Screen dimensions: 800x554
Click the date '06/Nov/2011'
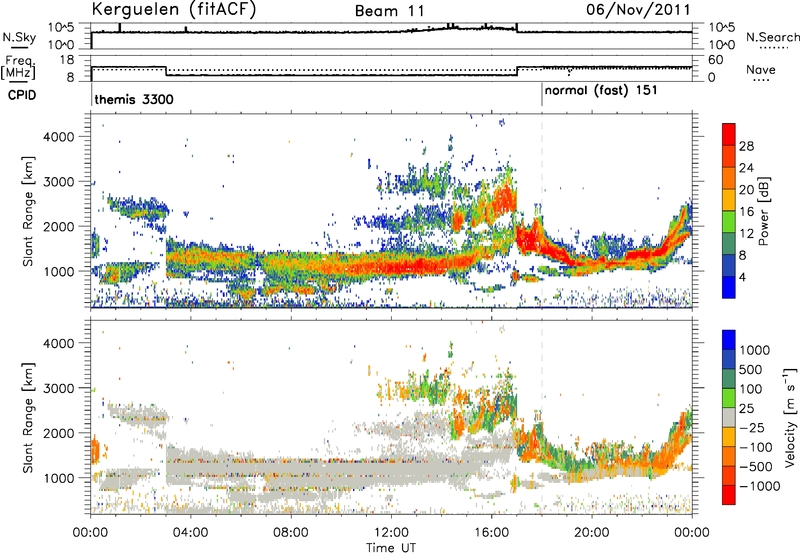point(638,10)
